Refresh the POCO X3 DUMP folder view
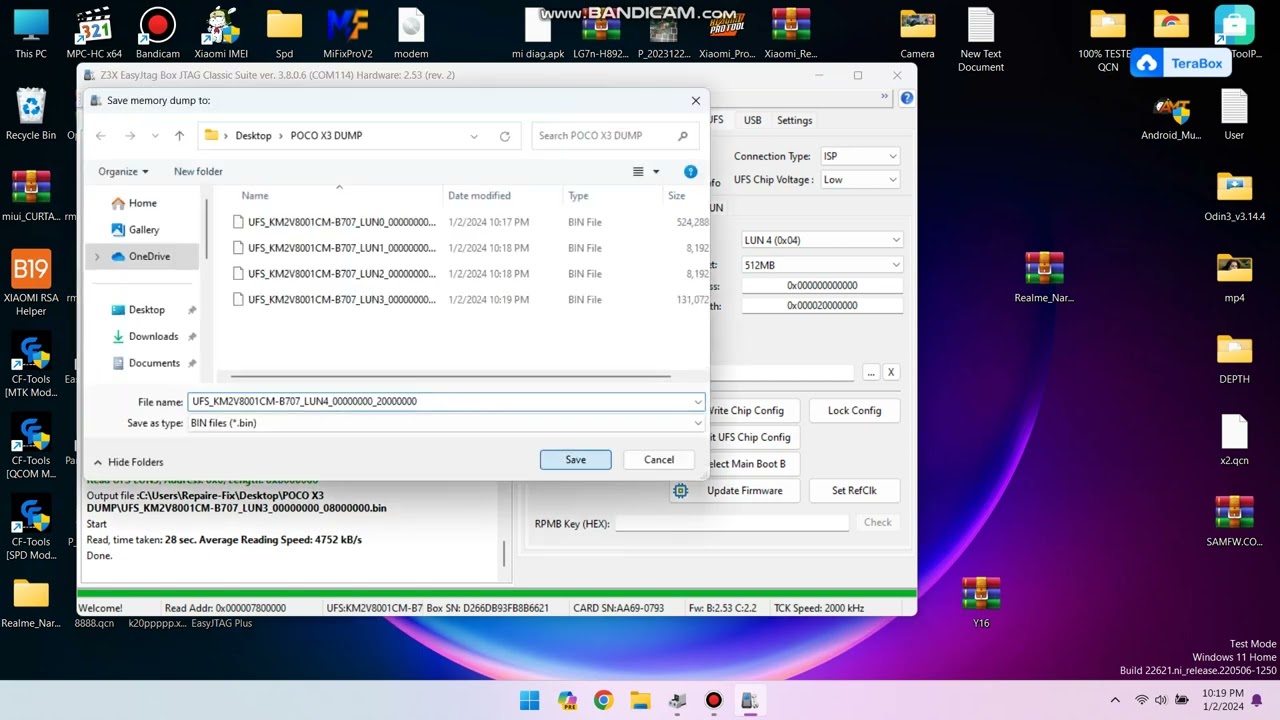 505,136
